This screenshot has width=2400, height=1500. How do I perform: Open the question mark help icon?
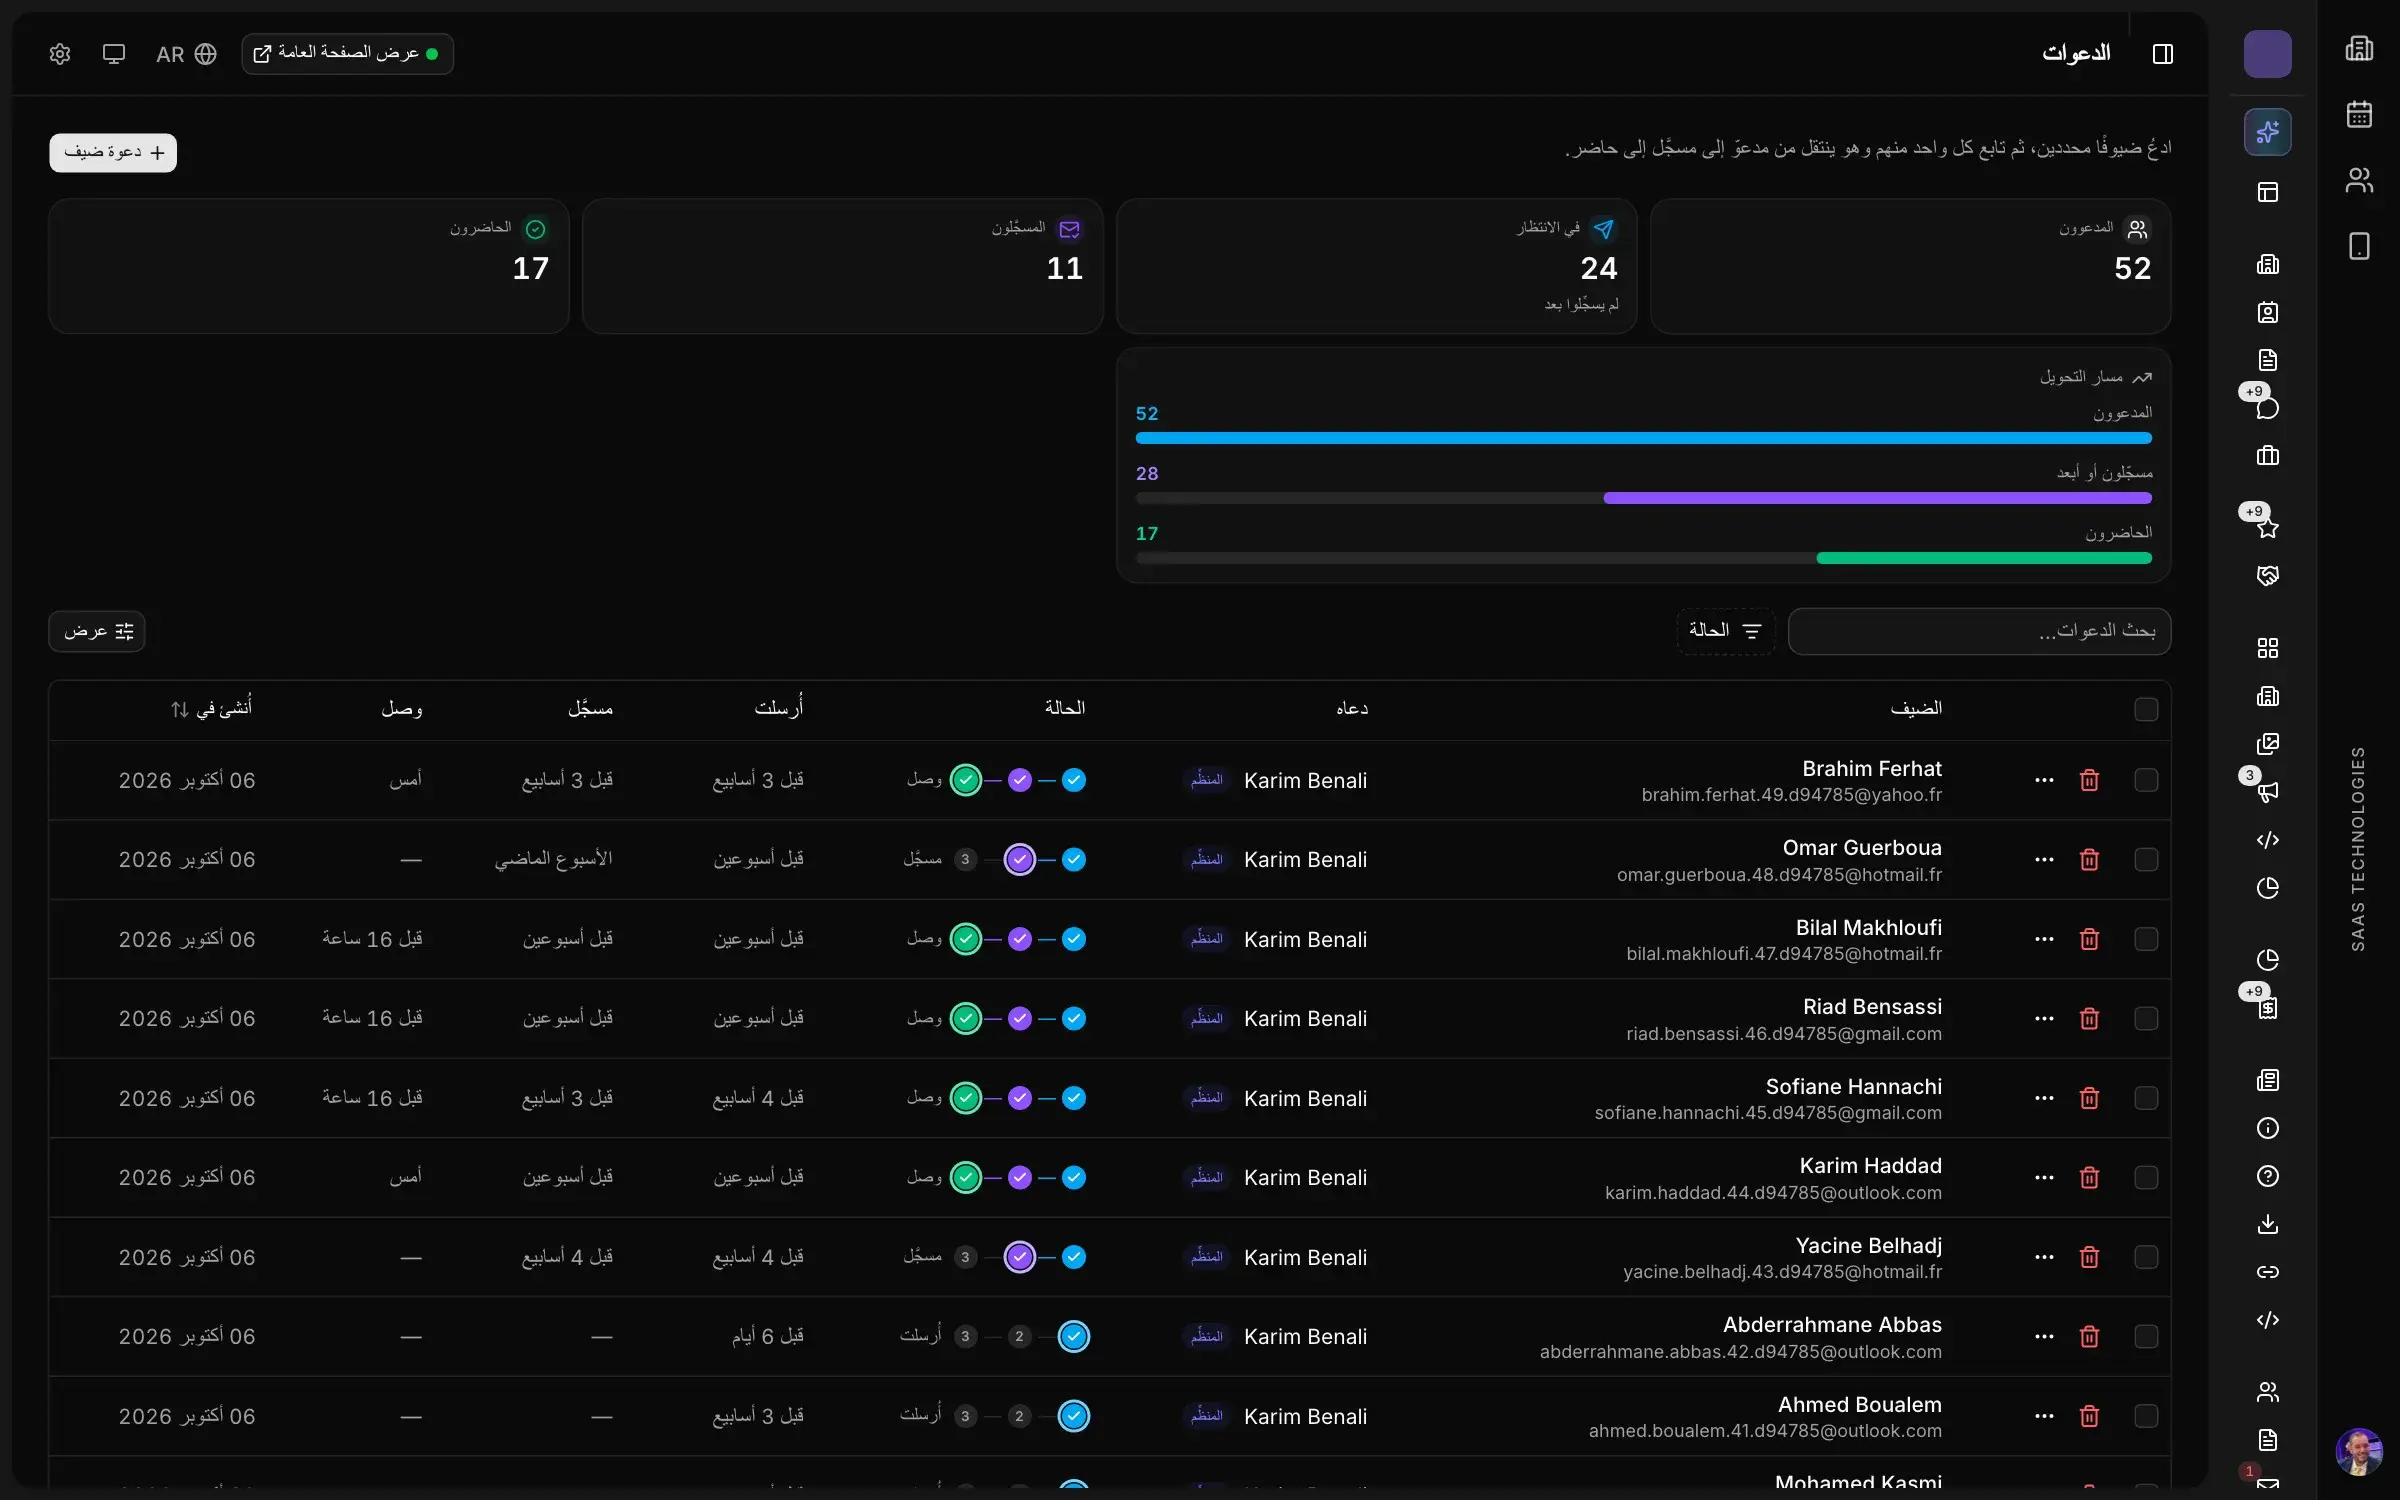(2267, 1176)
